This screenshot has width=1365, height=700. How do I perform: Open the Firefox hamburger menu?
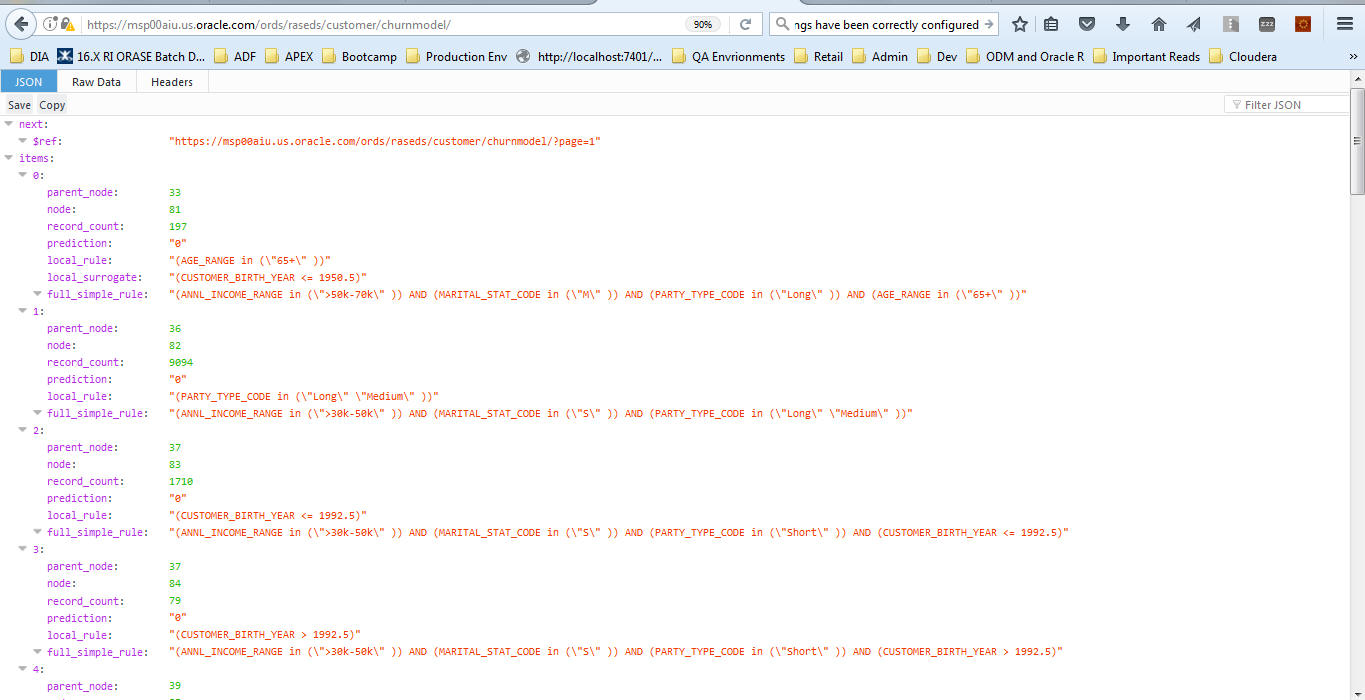1344,24
